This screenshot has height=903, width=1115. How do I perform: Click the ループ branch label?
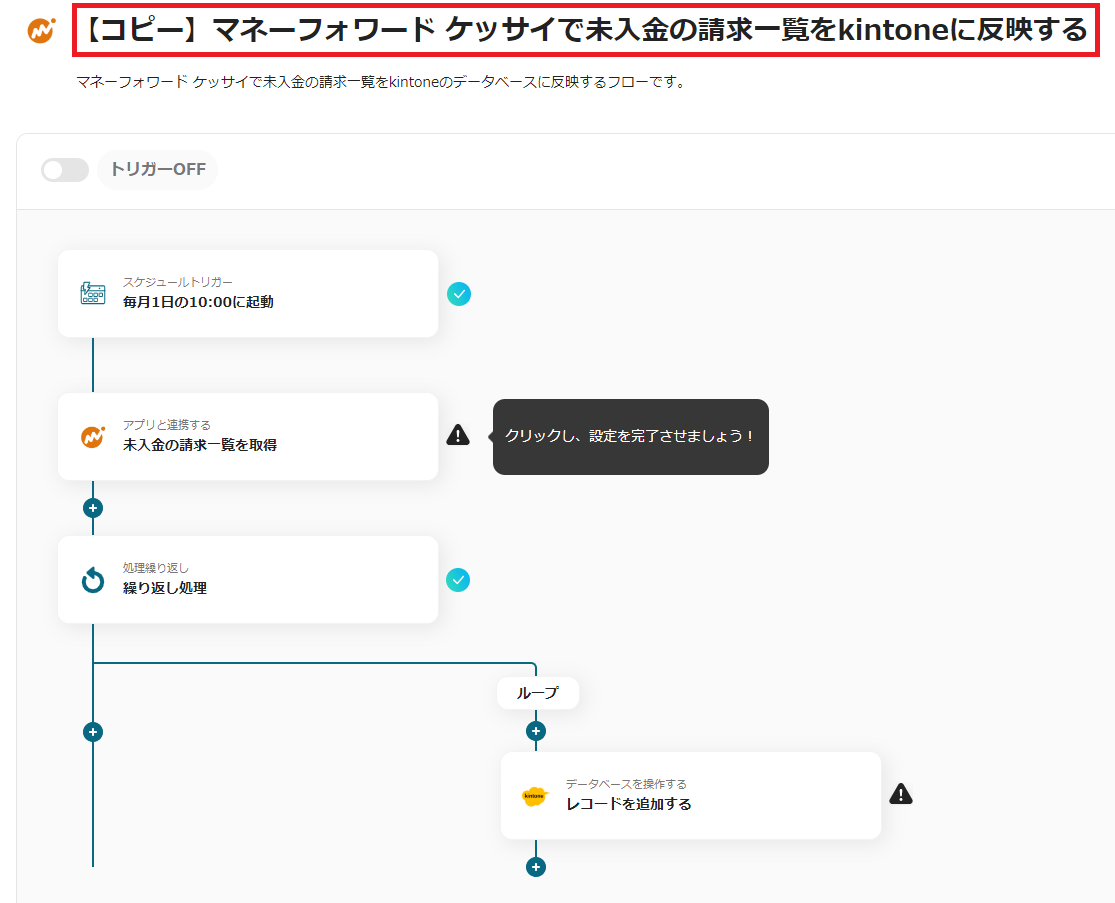(x=538, y=693)
